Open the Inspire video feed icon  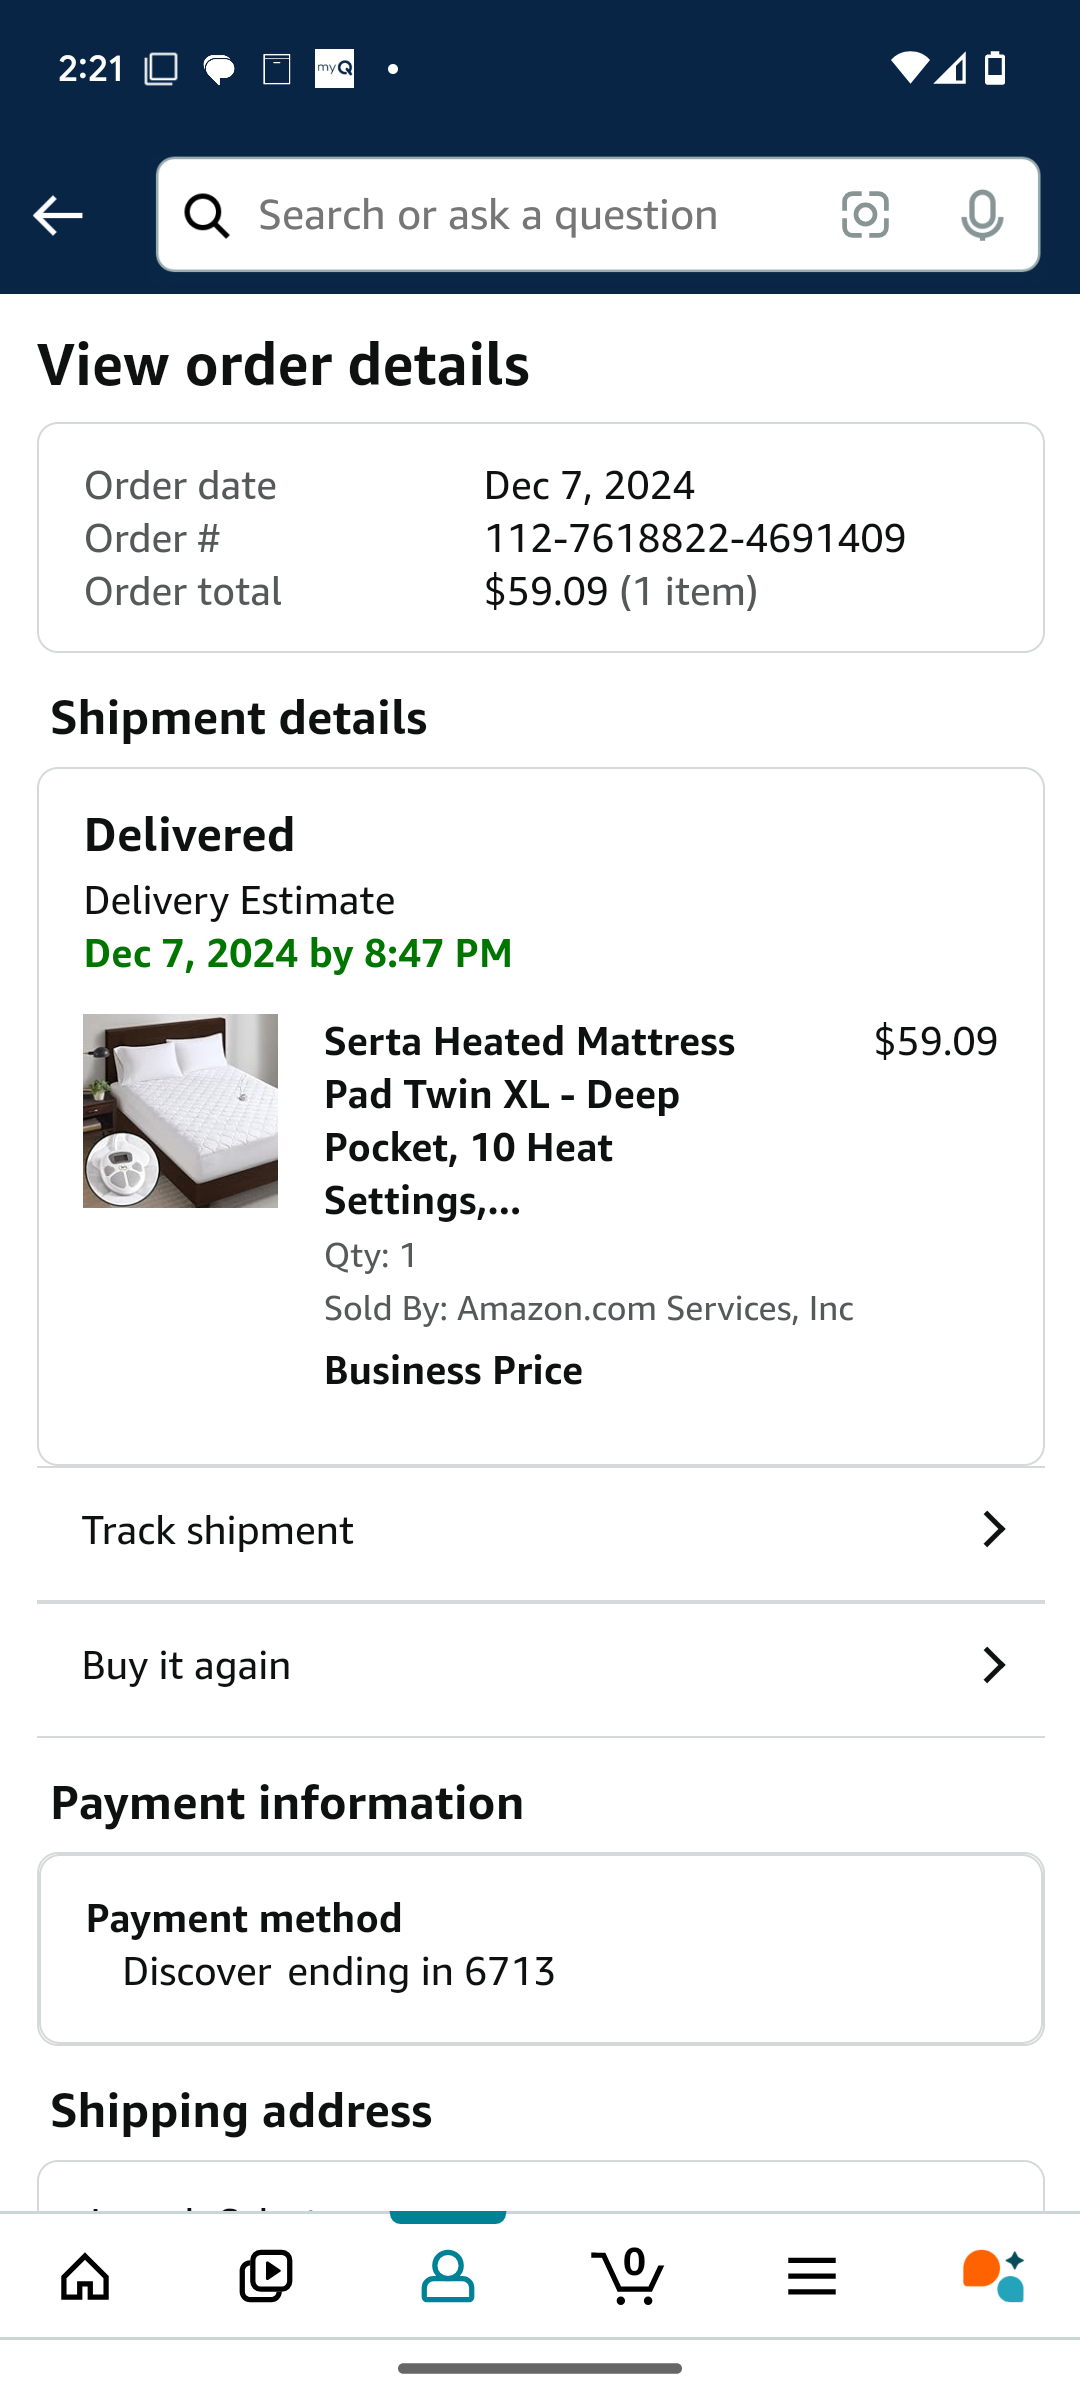point(266,2276)
